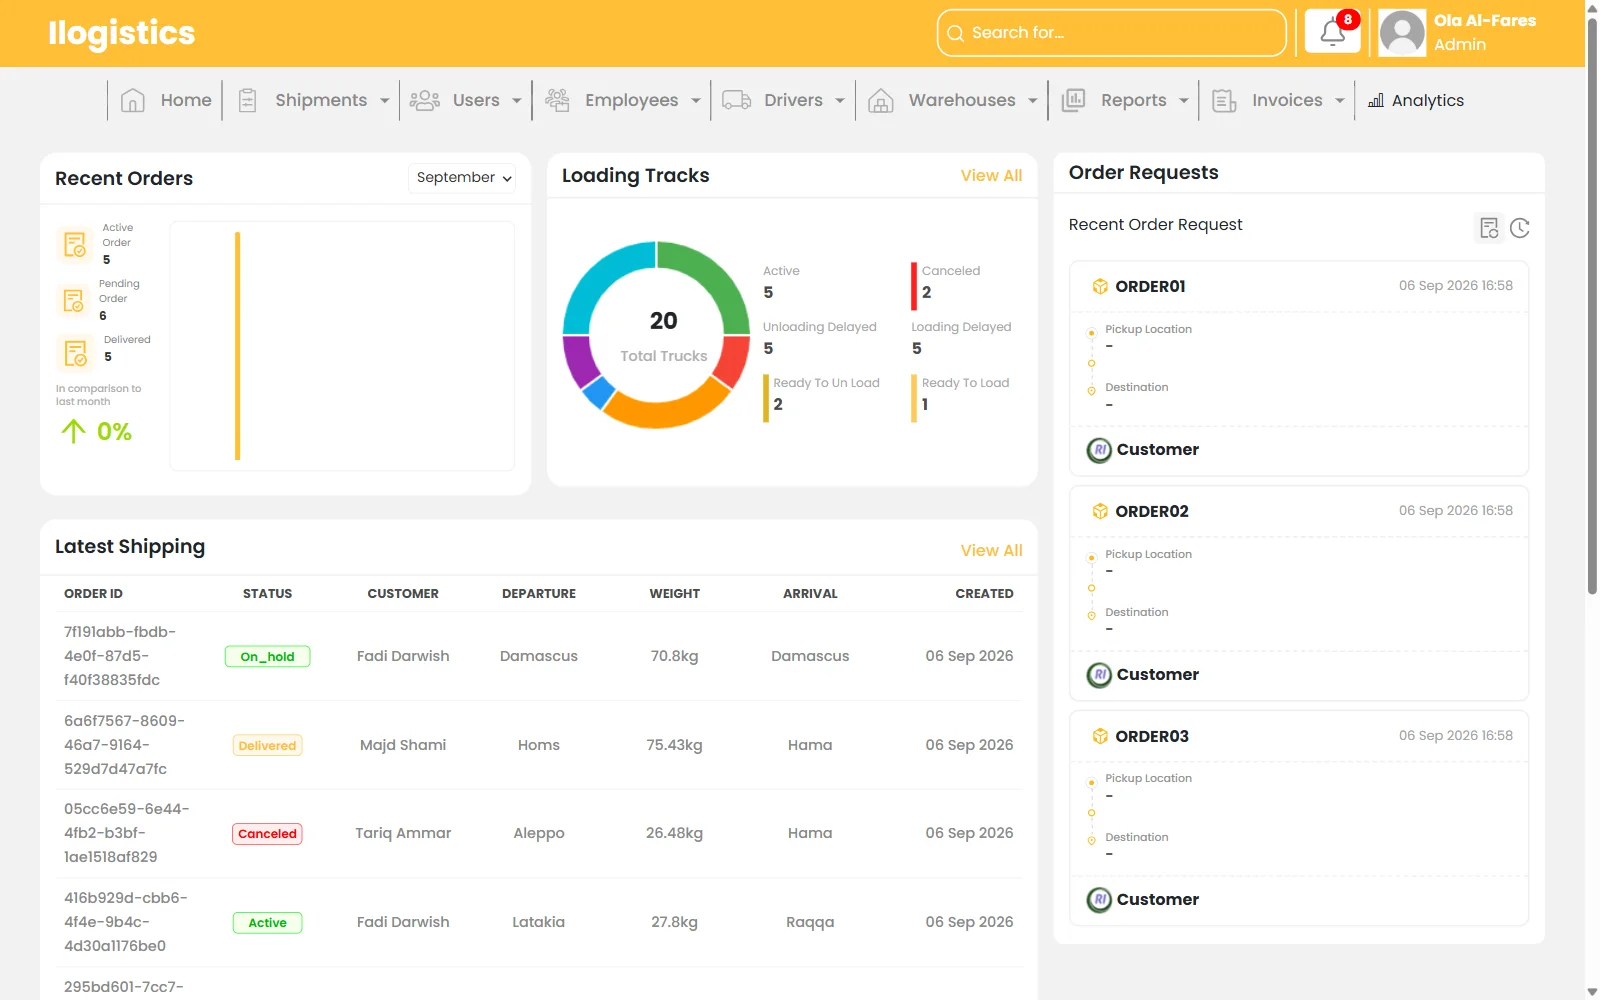The image size is (1600, 1000).
Task: Click the order list icon beside Recent Order Request
Action: (x=1489, y=228)
